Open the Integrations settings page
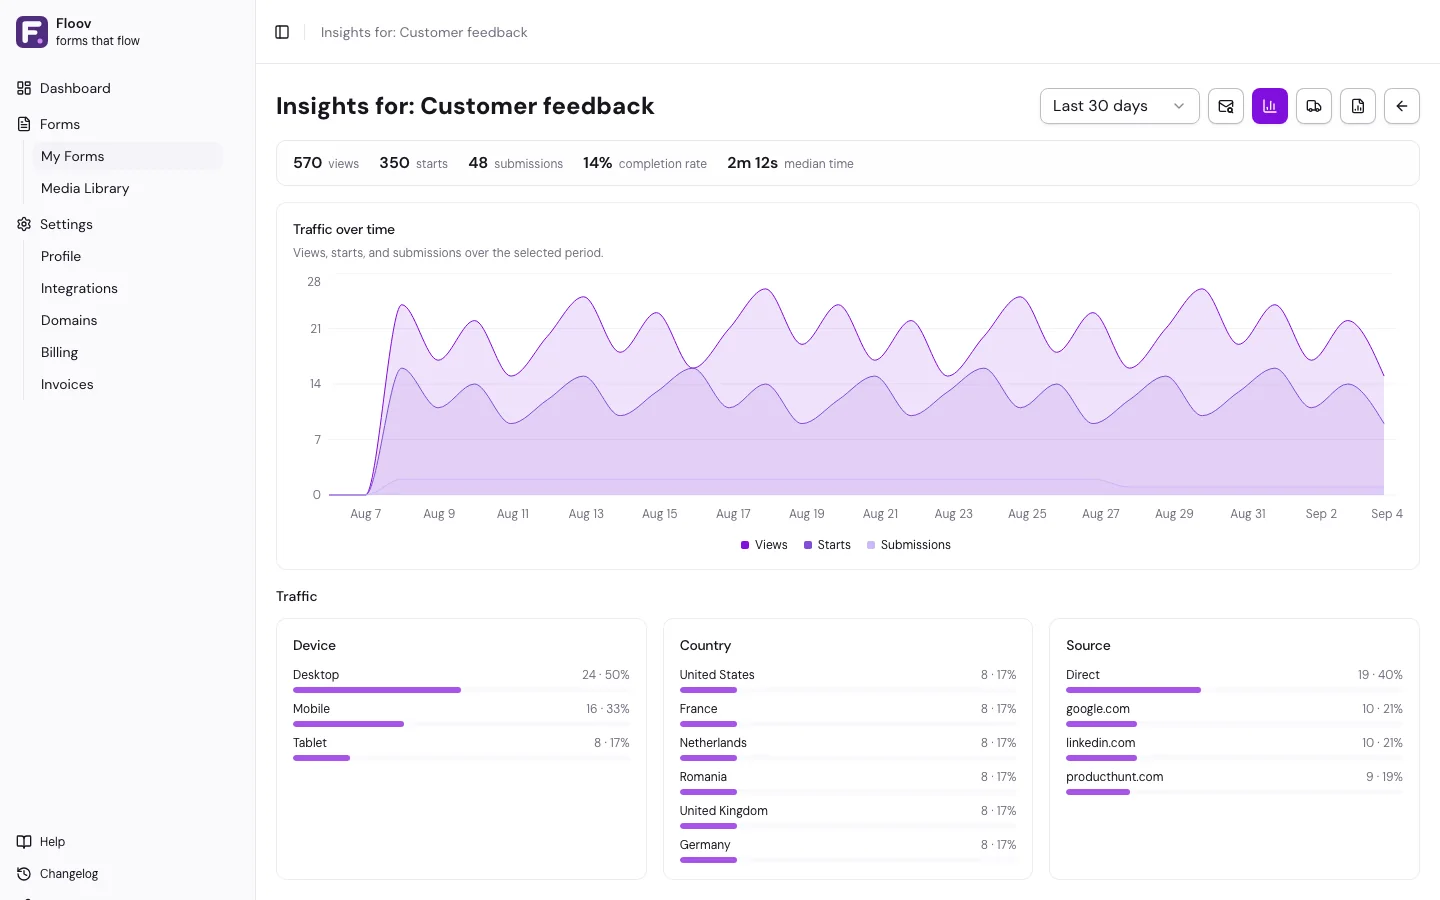1440x900 pixels. pyautogui.click(x=128, y=288)
